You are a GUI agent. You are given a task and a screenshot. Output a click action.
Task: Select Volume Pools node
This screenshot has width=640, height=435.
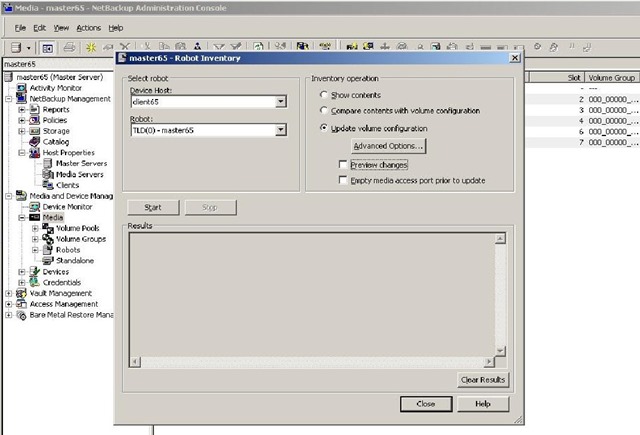coord(78,228)
